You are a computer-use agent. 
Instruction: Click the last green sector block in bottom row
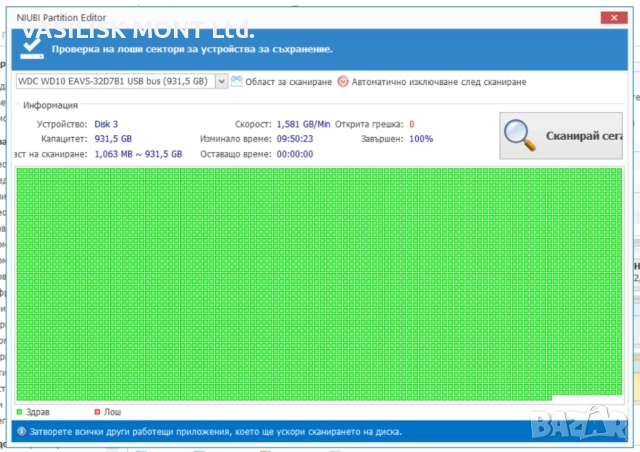tap(547, 397)
